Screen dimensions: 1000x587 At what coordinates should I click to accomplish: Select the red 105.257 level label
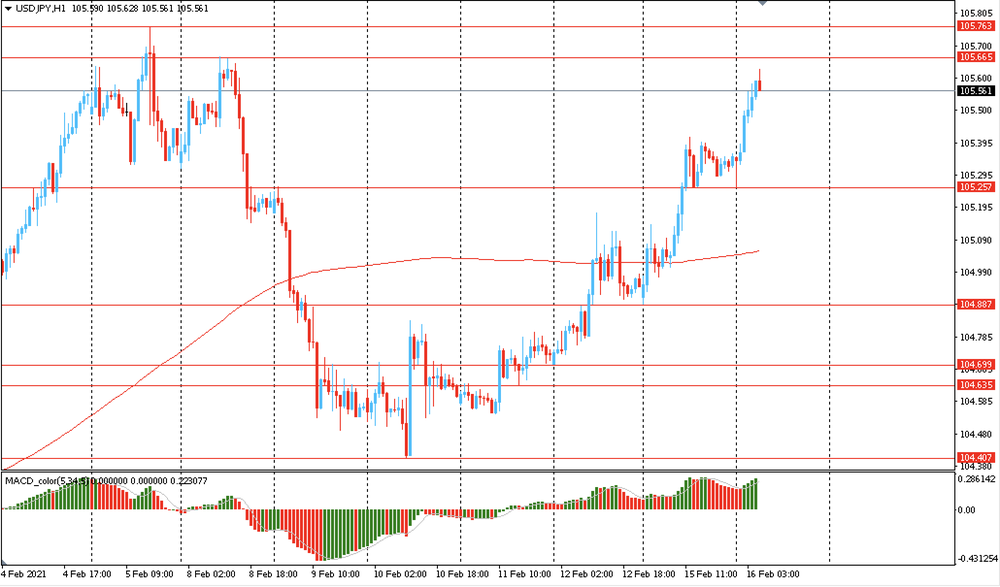pos(976,187)
